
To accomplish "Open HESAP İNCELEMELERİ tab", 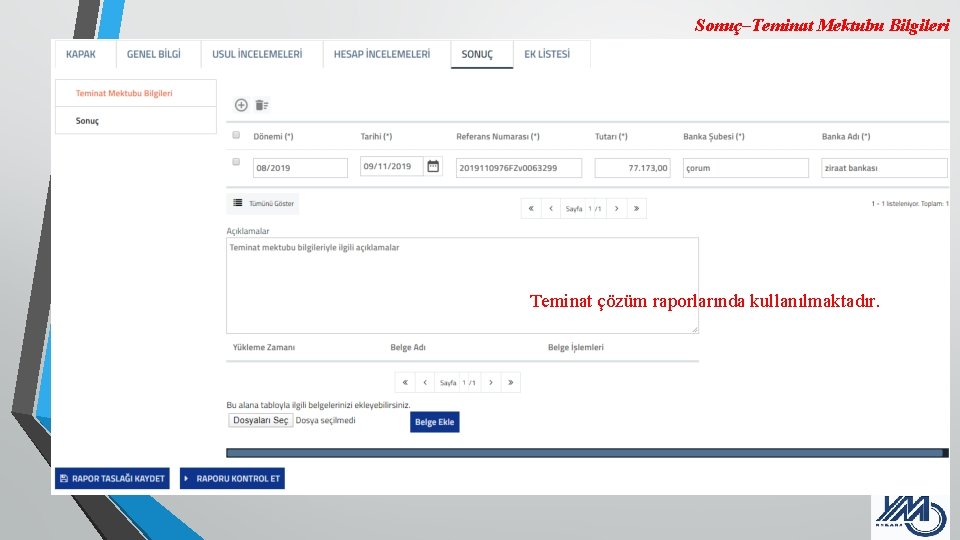I will point(382,54).
